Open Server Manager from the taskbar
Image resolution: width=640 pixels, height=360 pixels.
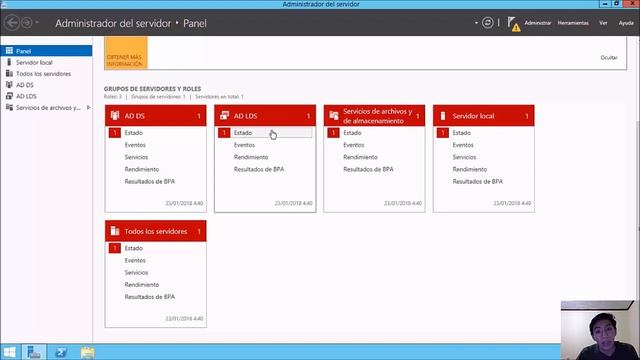[x=34, y=352]
